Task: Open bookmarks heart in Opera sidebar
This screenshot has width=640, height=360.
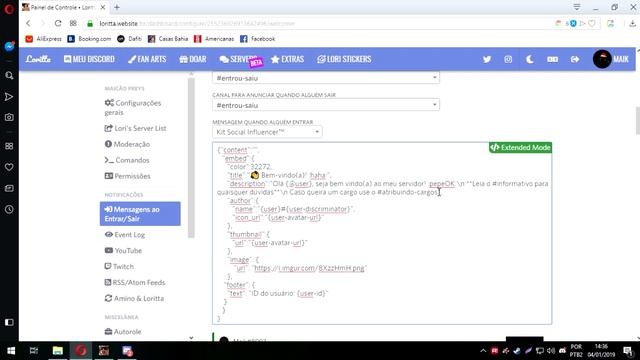Action: (9, 167)
